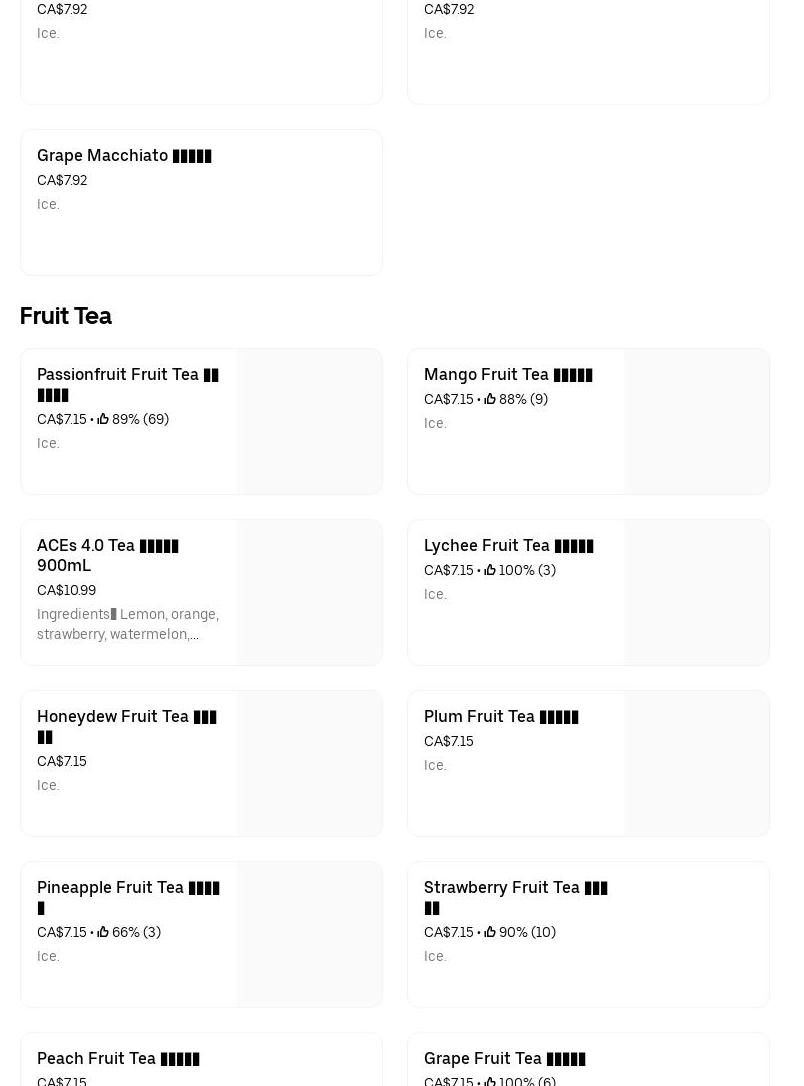This screenshot has width=804, height=1086.
Task: Click the Fruit Tea section heading
Action: [x=66, y=316]
